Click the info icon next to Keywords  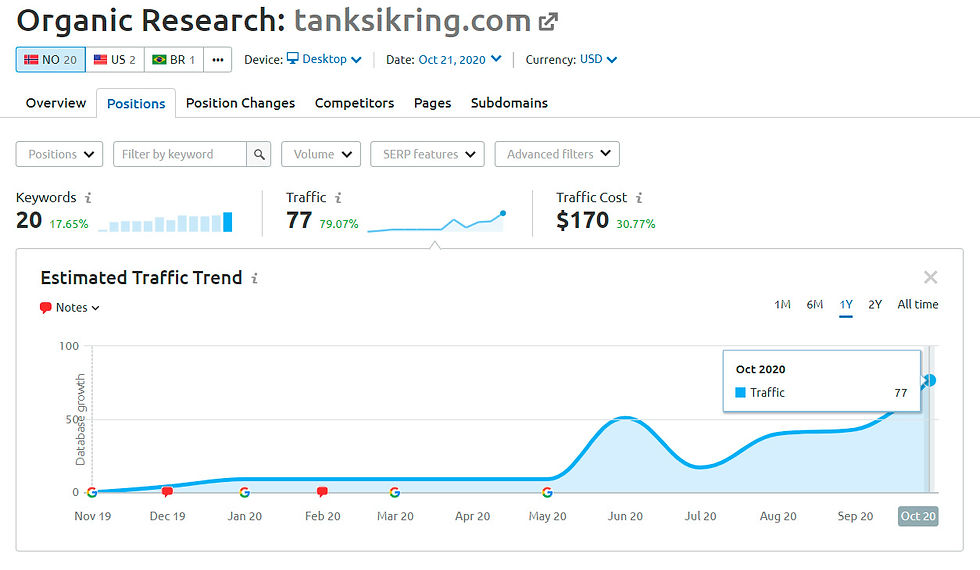pos(88,198)
